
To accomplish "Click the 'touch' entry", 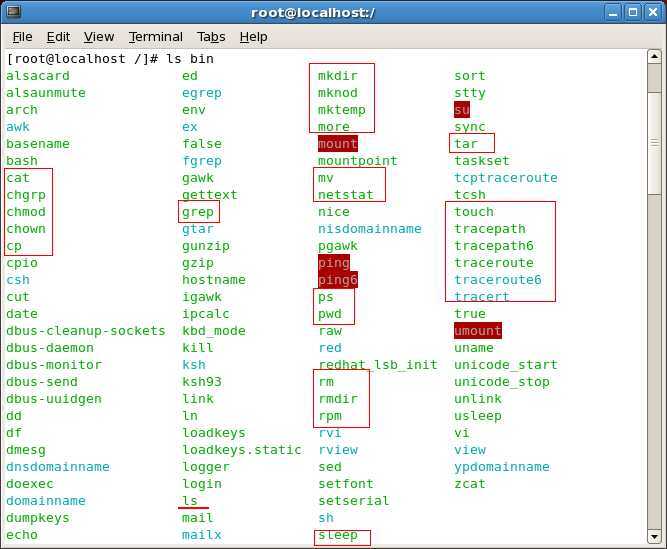I will pyautogui.click(x=474, y=212).
